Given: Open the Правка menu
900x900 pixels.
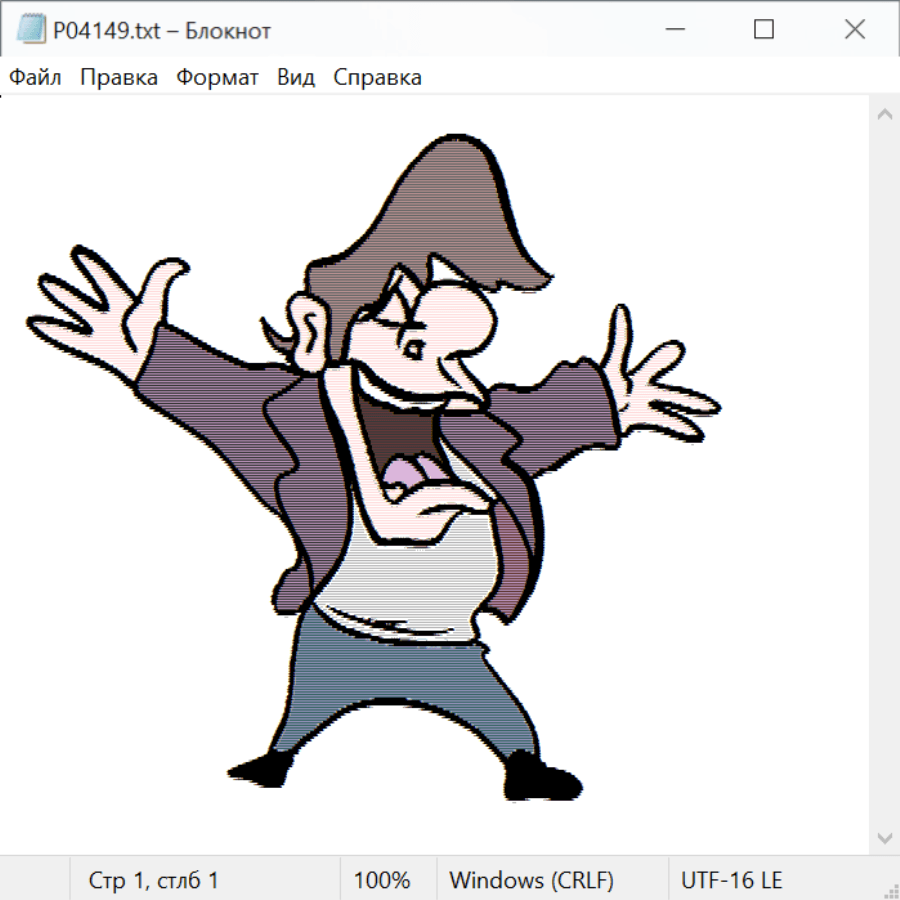Looking at the screenshot, I should tap(119, 78).
